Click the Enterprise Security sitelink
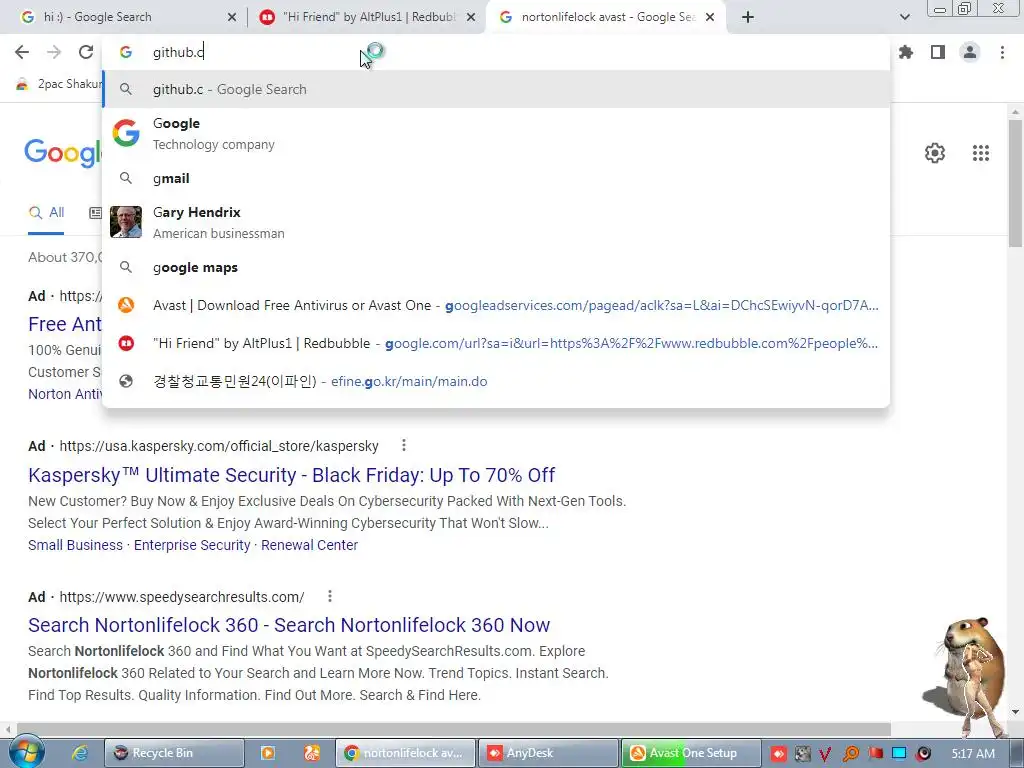Viewport: 1024px width, 768px height. pos(192,545)
